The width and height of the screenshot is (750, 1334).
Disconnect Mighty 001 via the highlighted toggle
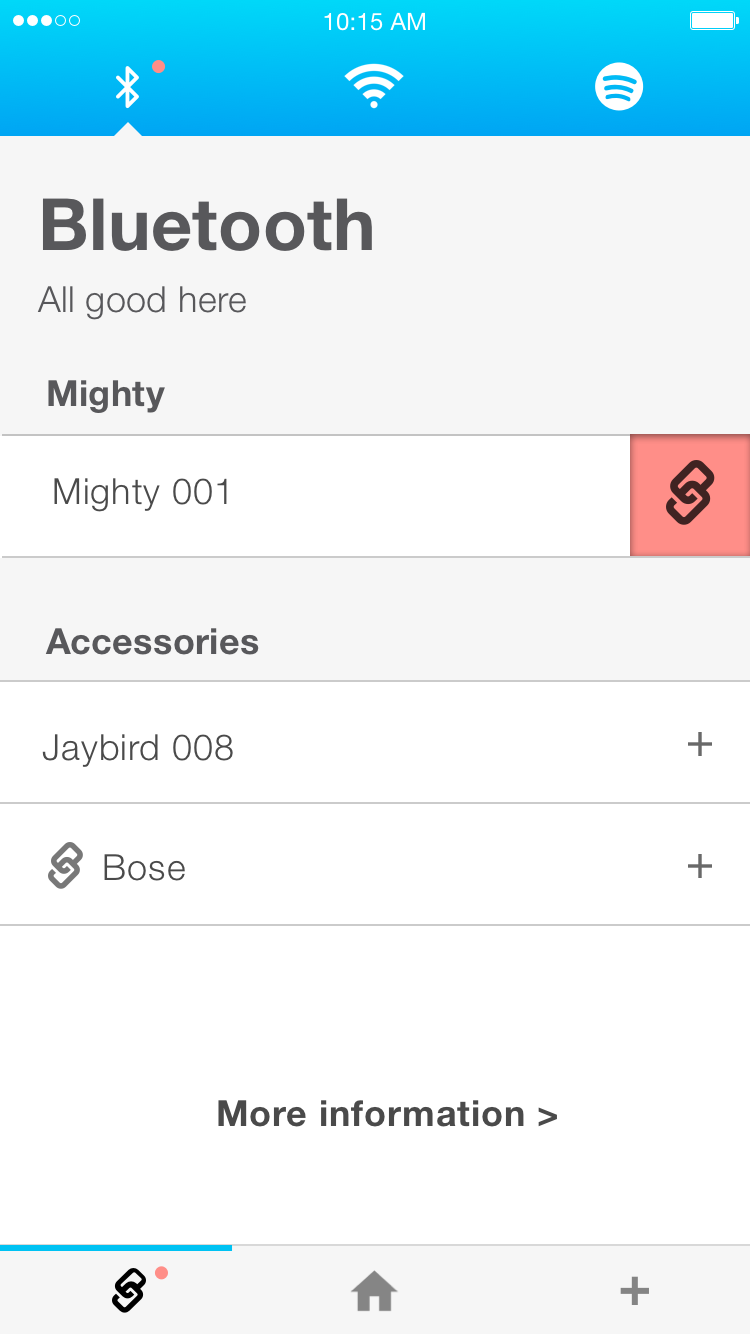690,494
